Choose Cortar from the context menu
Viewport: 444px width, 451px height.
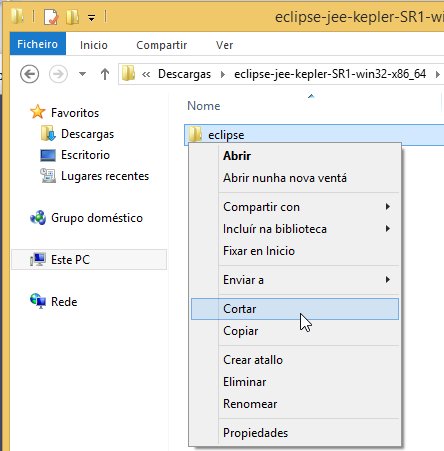295,309
